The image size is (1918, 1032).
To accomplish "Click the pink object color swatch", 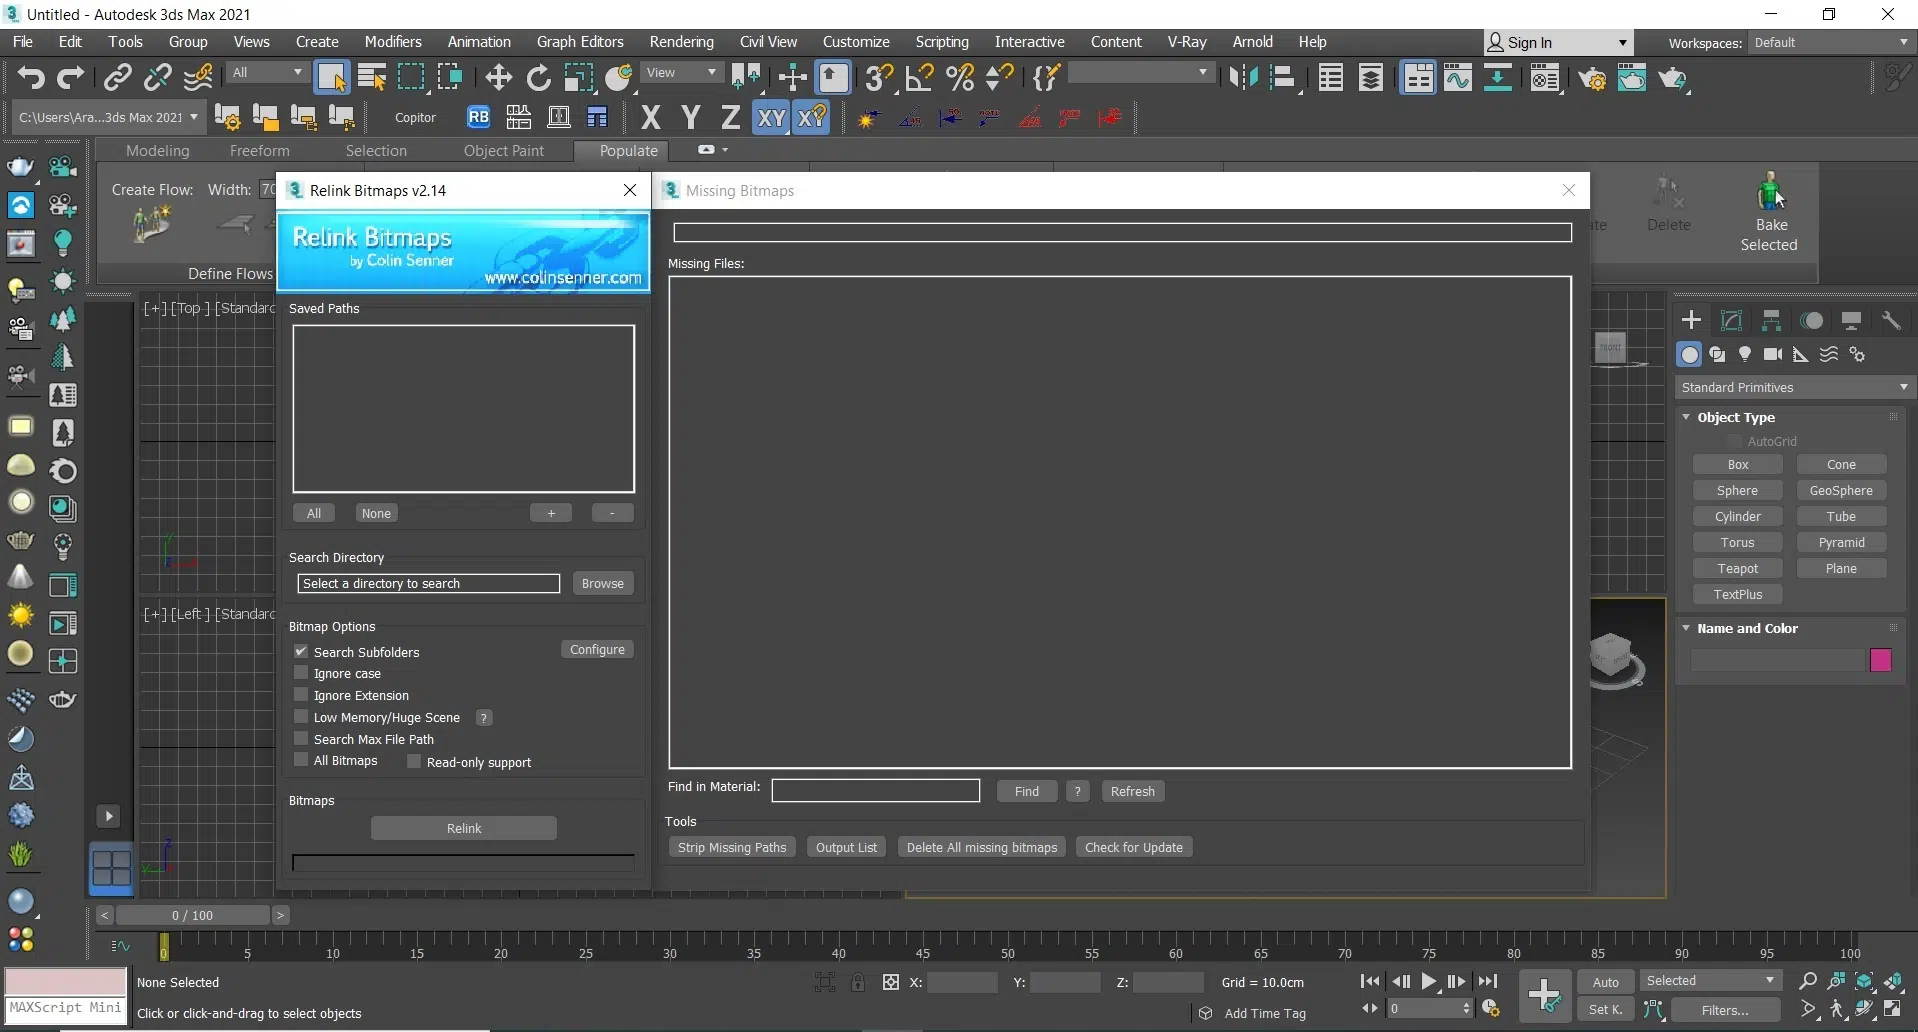I will pyautogui.click(x=1880, y=660).
